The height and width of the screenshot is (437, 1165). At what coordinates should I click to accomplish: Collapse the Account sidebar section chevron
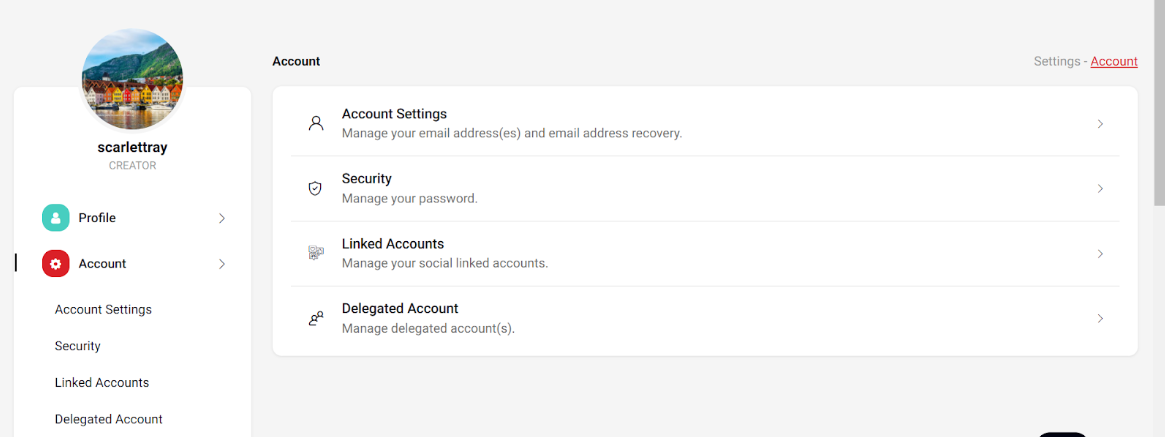[x=221, y=264]
